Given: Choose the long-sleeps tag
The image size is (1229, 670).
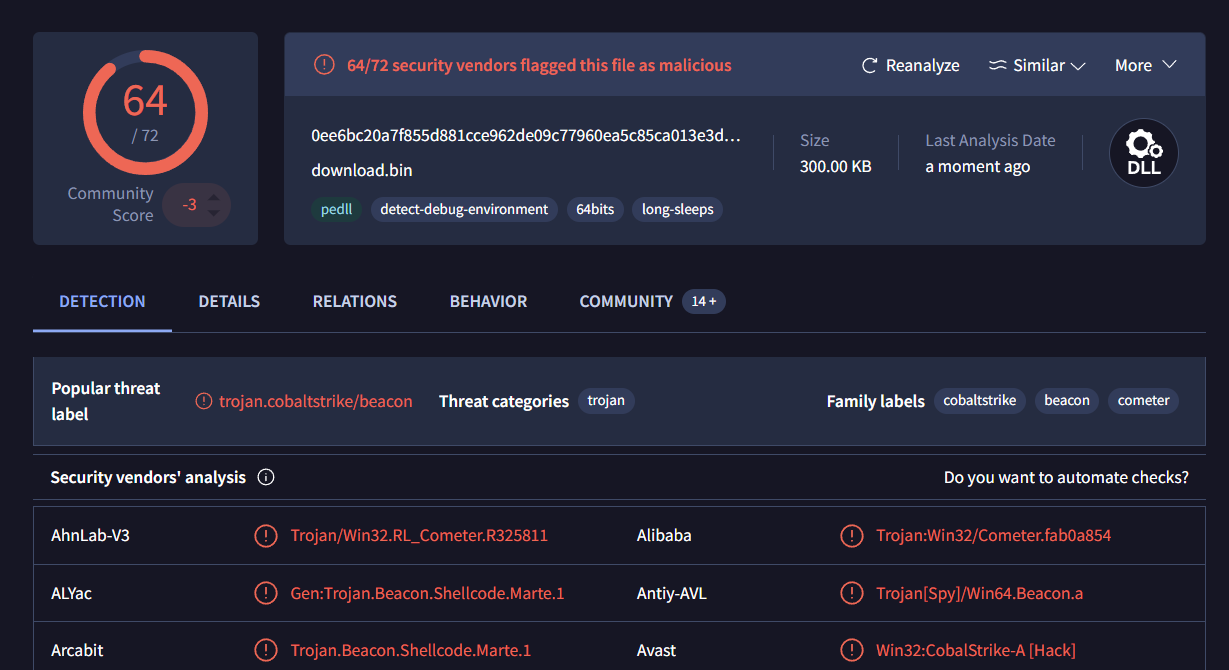Looking at the screenshot, I should pos(678,209).
